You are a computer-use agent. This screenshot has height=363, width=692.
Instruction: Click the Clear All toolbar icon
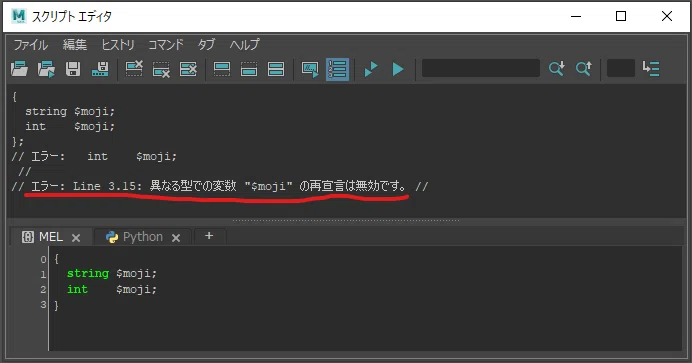coord(188,69)
